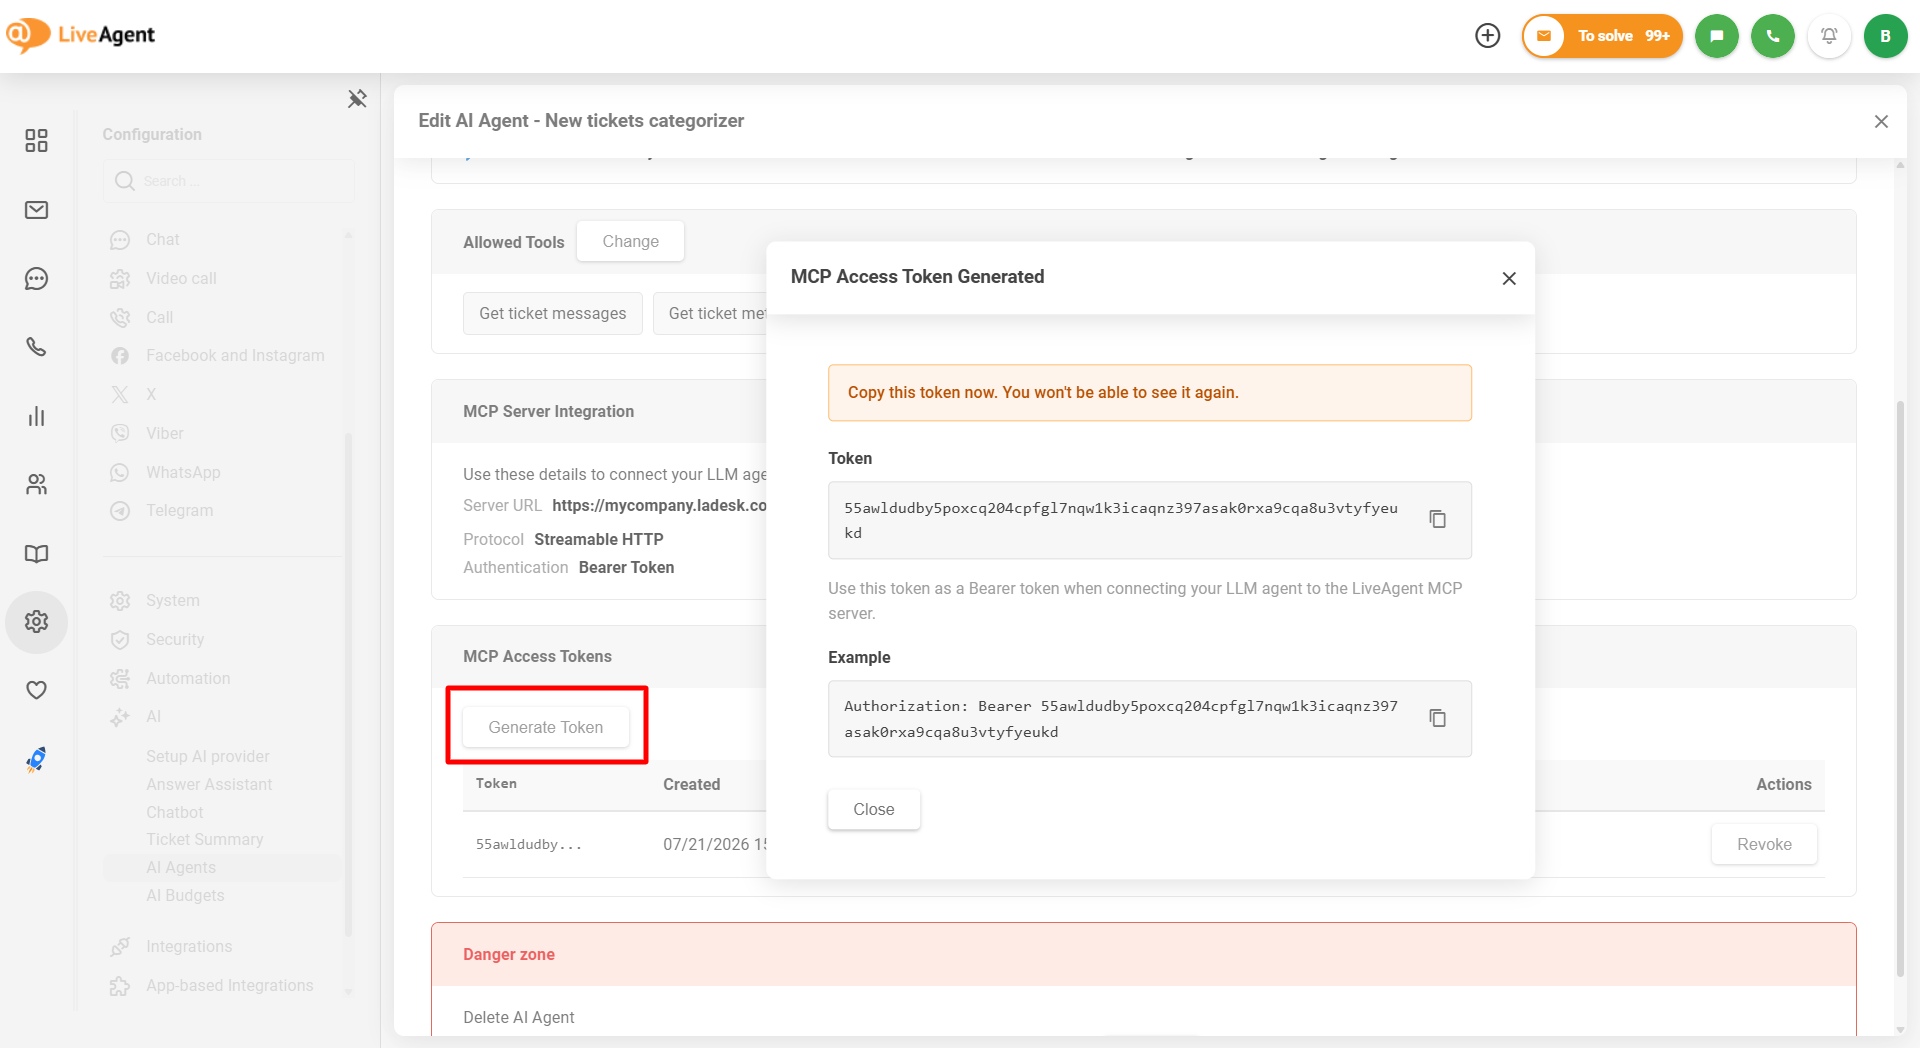This screenshot has height=1048, width=1920.
Task: Click the LiveAgent logo
Action: tap(80, 35)
